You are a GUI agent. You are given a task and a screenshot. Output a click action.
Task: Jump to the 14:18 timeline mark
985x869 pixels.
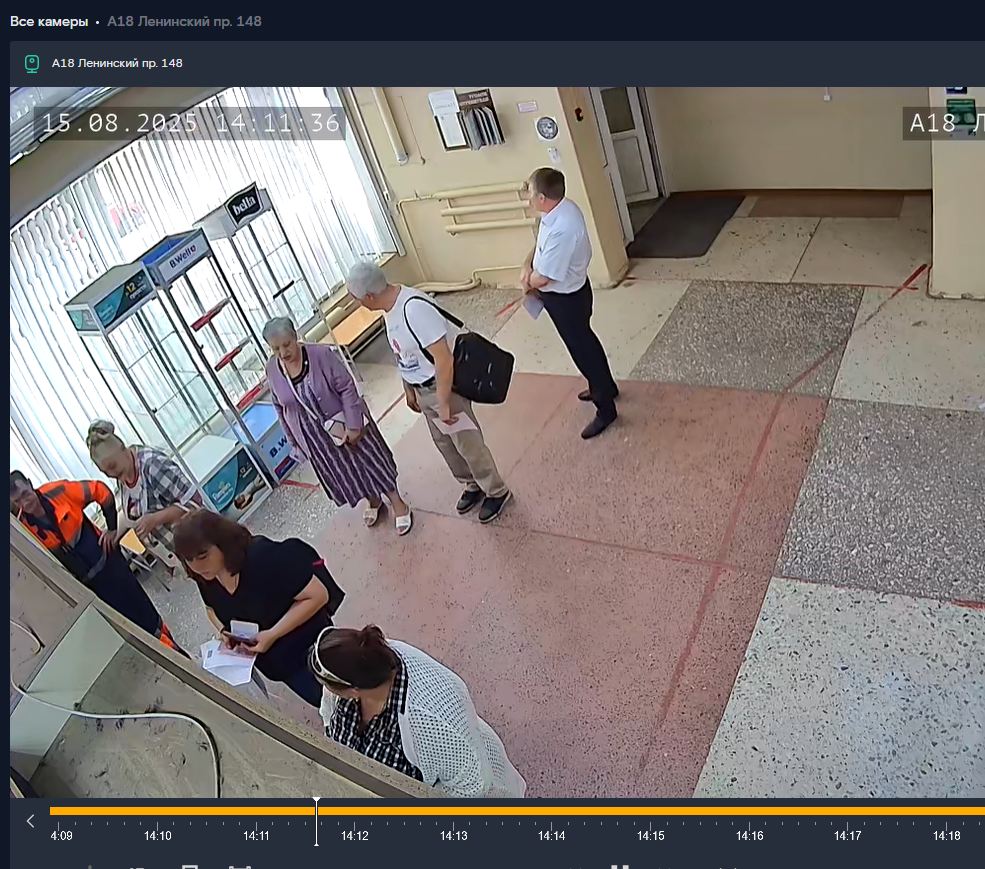click(947, 836)
